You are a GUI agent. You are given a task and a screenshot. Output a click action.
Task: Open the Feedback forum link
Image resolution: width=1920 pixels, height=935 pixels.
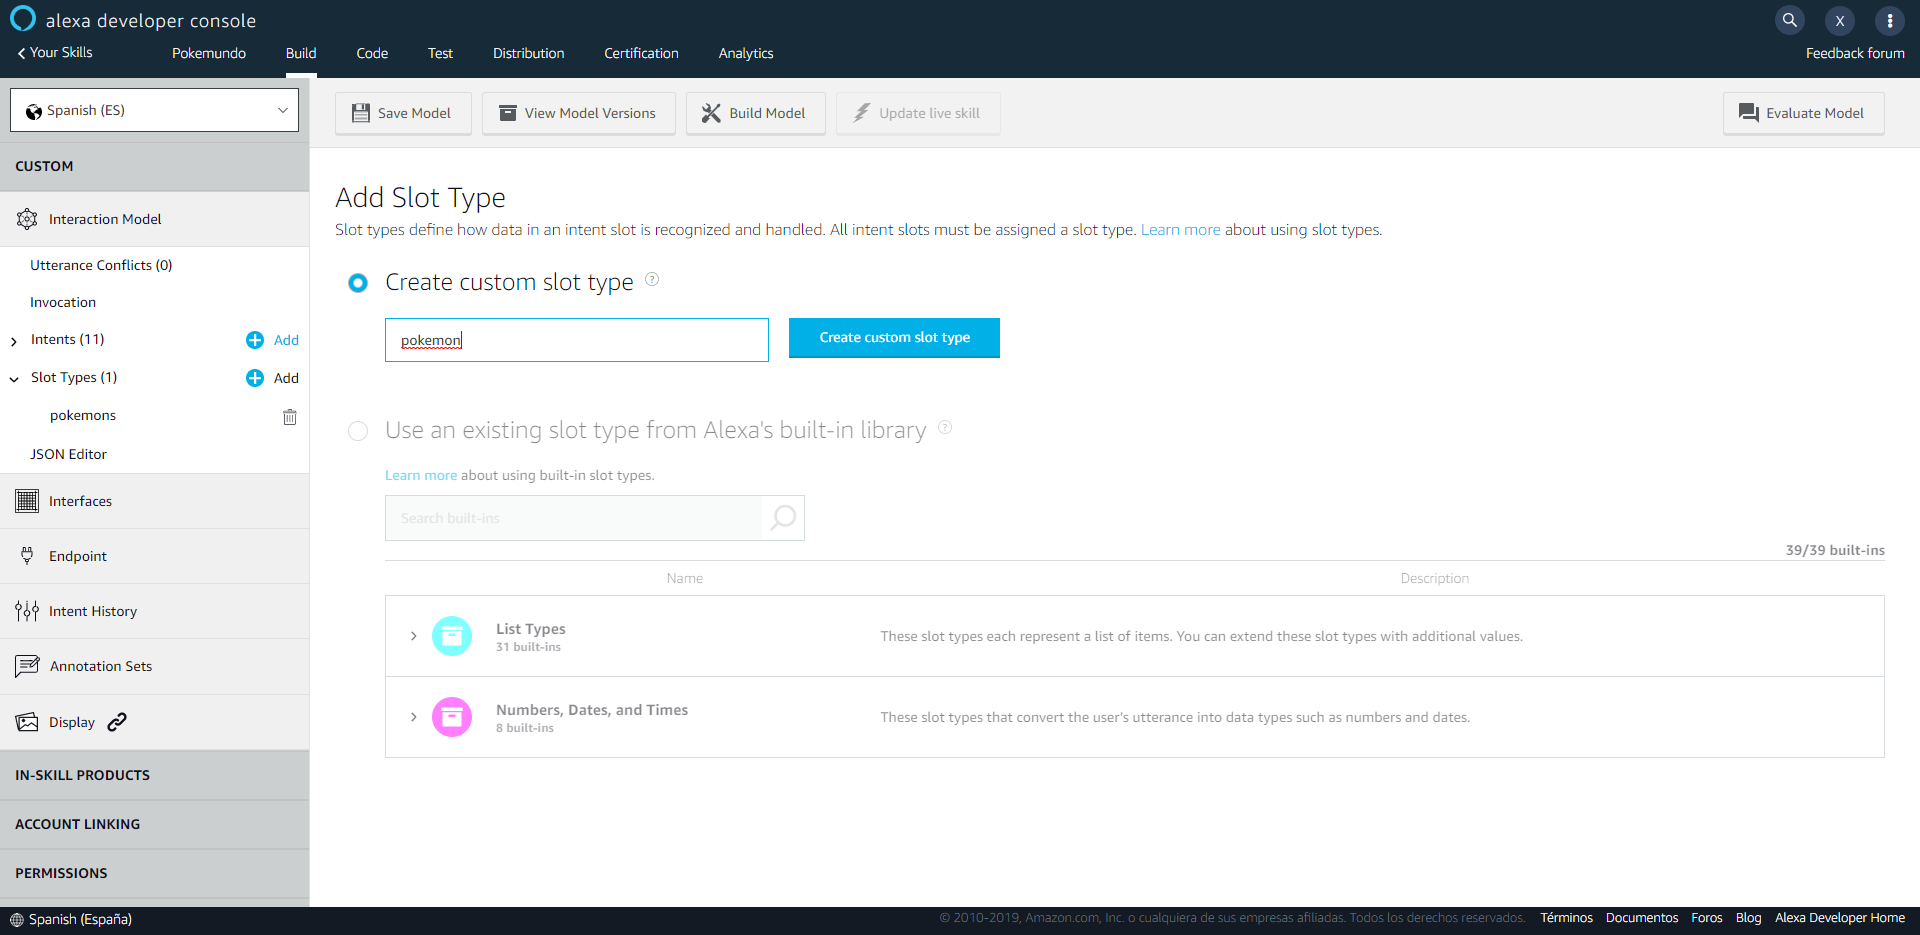(x=1855, y=53)
